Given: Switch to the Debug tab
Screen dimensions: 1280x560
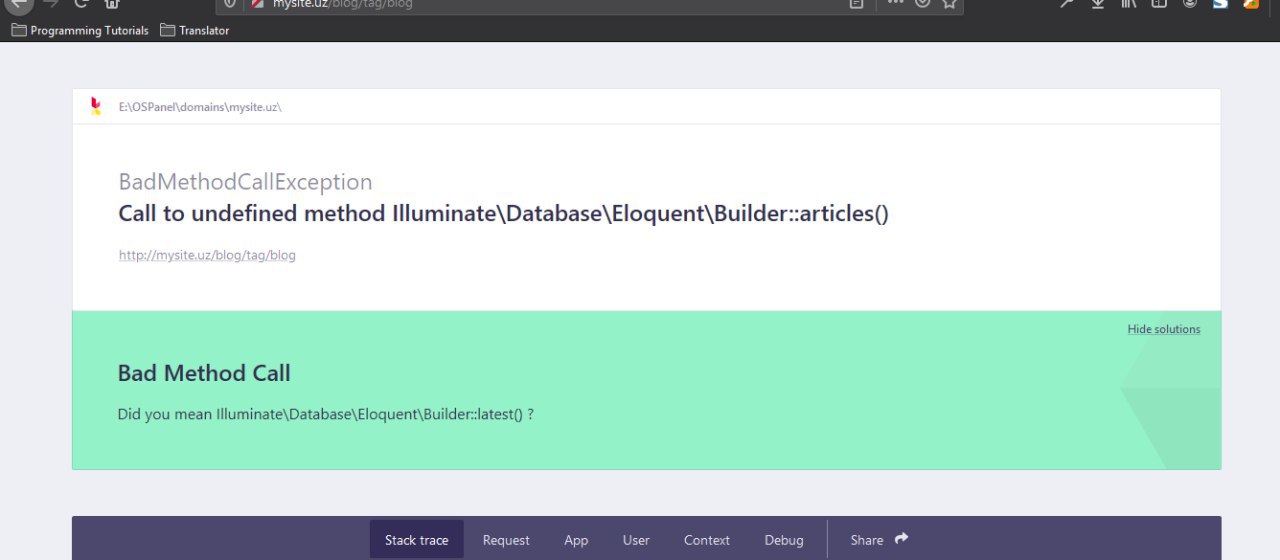Looking at the screenshot, I should pyautogui.click(x=784, y=540).
